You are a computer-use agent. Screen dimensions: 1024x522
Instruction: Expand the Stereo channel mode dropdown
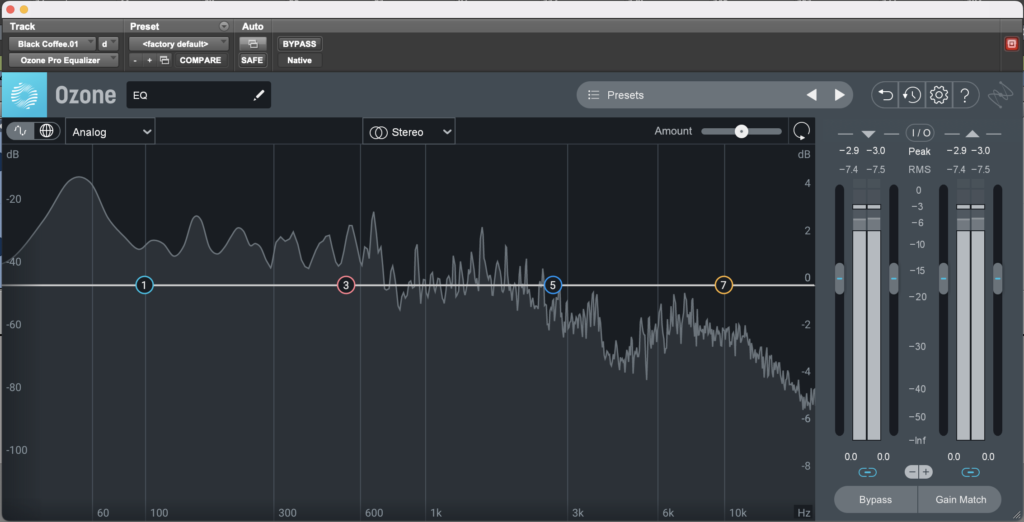409,132
